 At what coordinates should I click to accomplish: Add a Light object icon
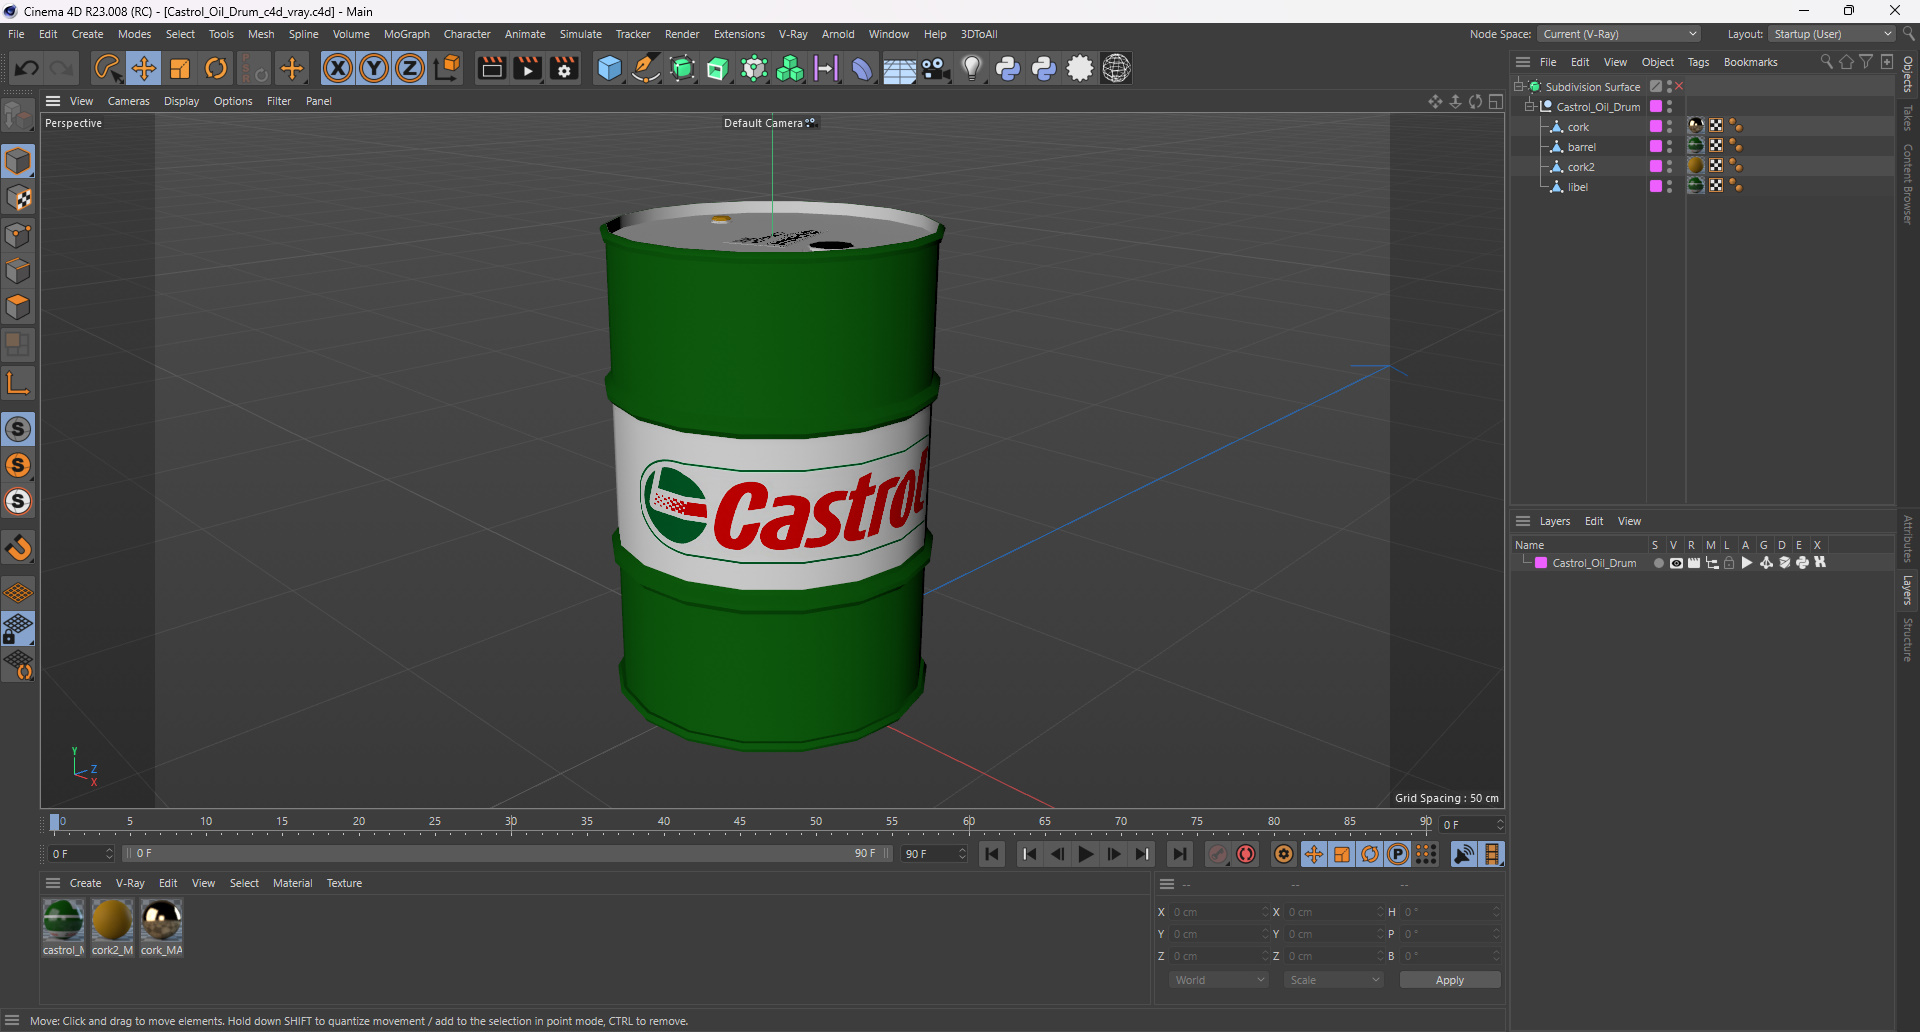[x=971, y=68]
